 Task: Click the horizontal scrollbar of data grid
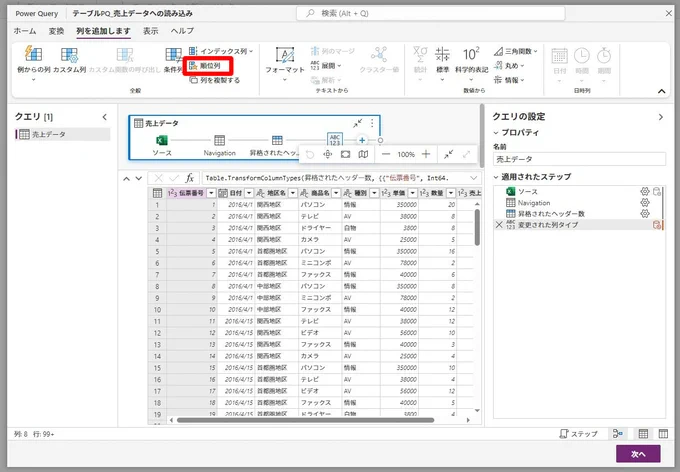(x=305, y=420)
